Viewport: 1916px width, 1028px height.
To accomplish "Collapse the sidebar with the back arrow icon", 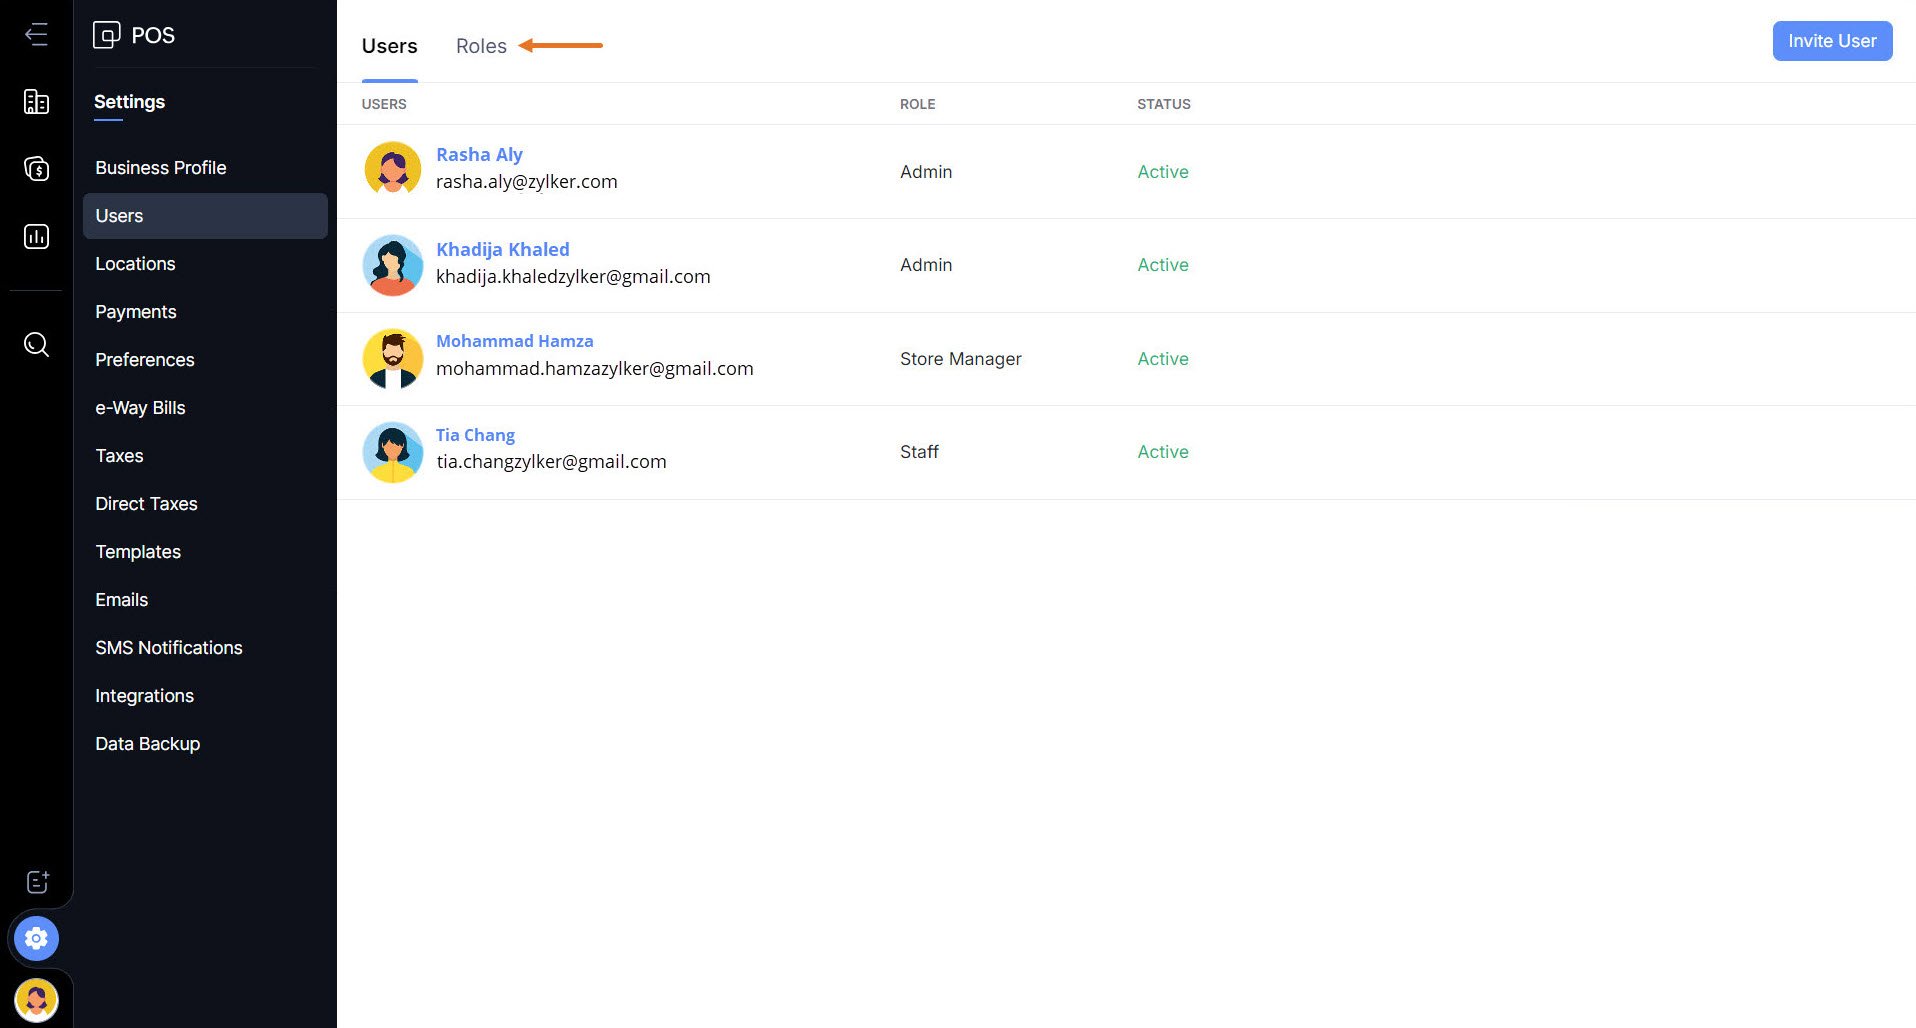I will [36, 35].
